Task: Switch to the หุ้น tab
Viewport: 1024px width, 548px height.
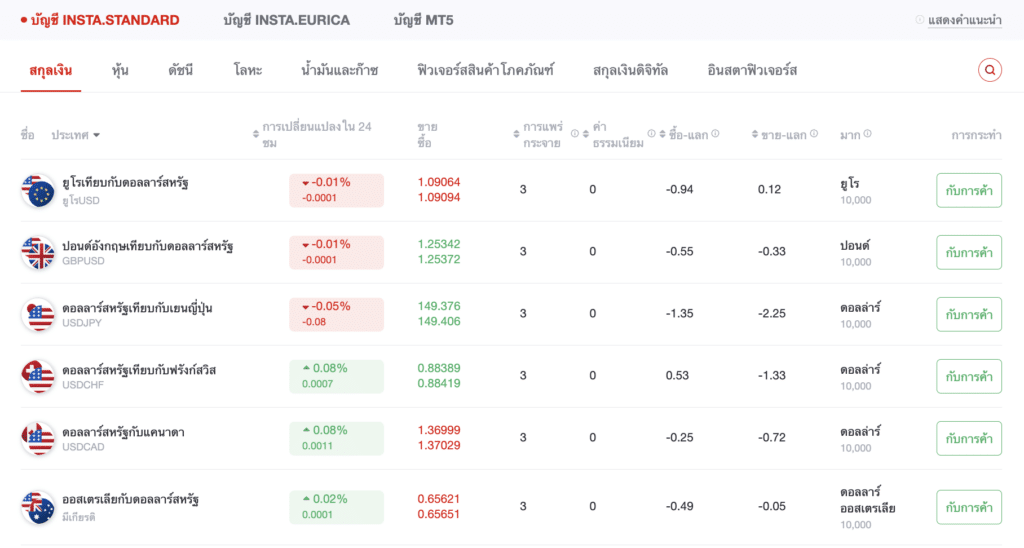Action: pos(121,70)
